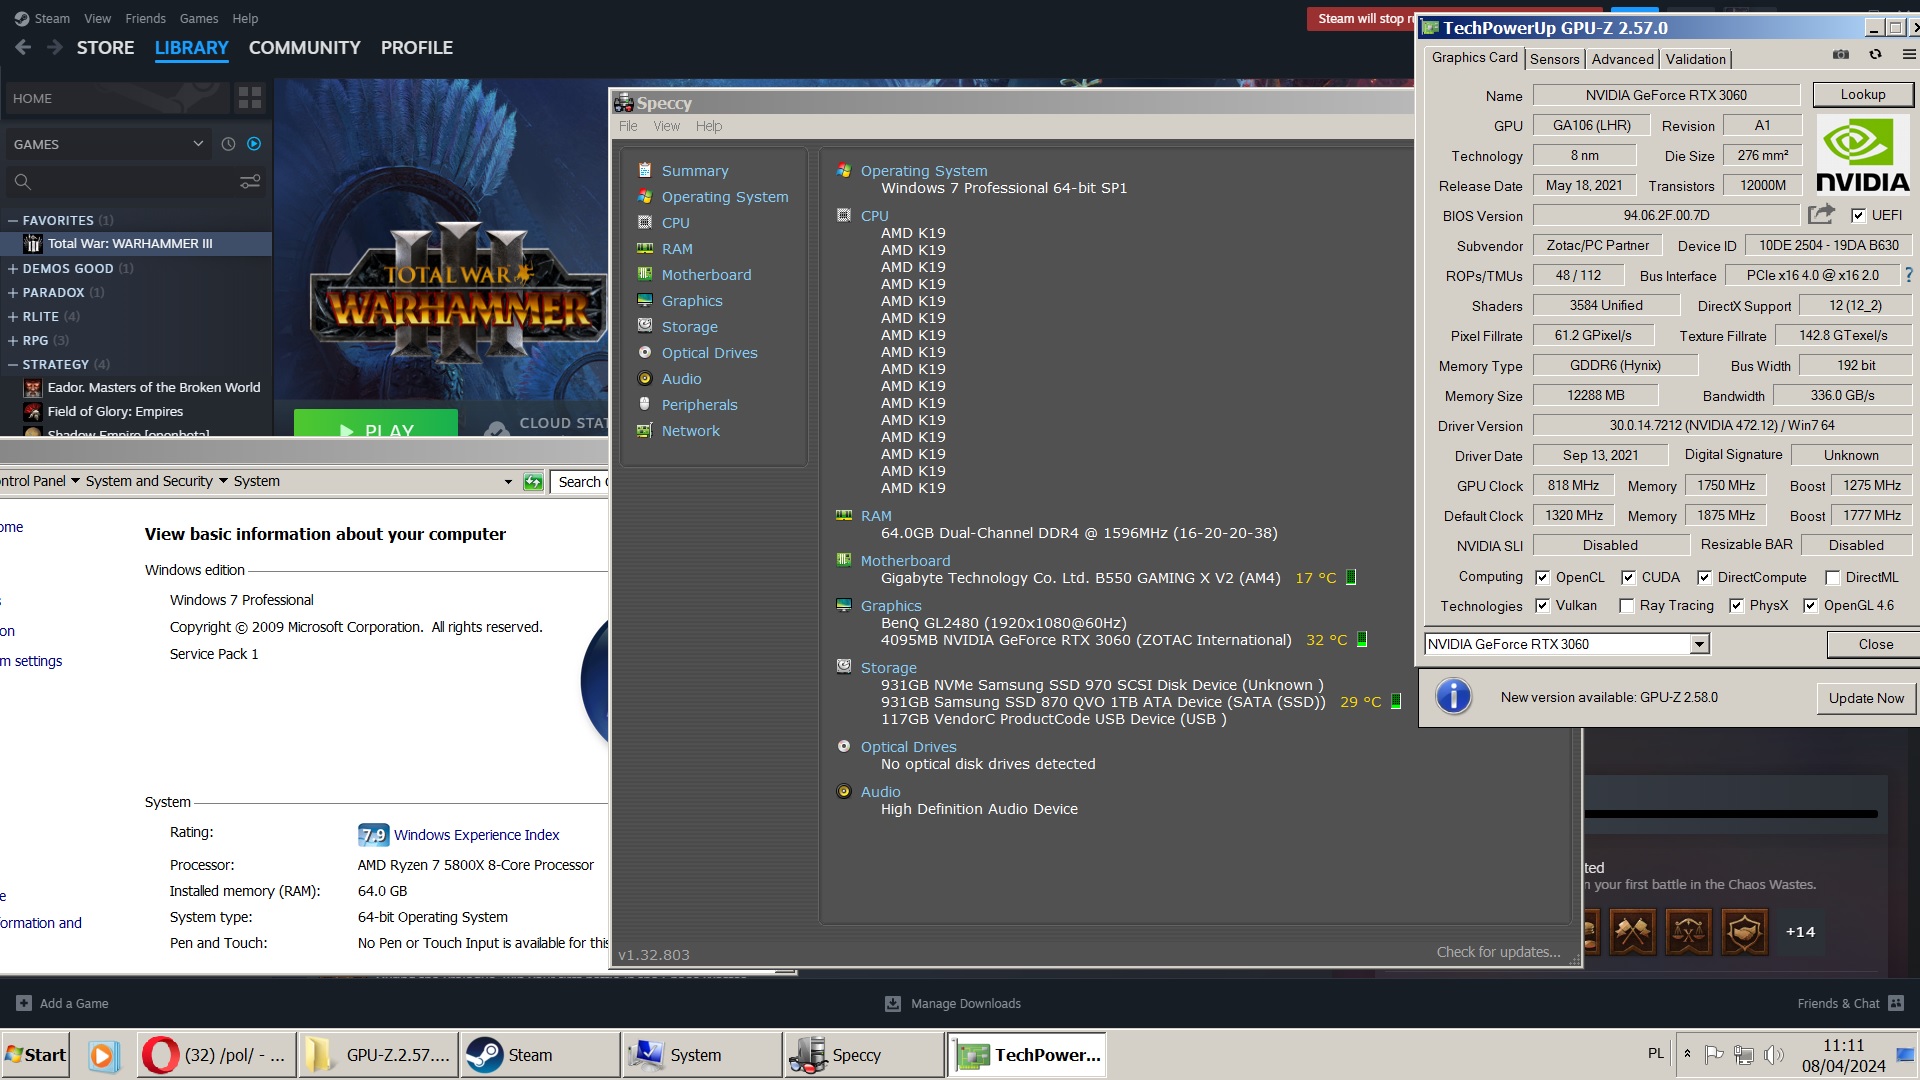The height and width of the screenshot is (1080, 1920).
Task: Select Graphics in Speccy sidebar
Action: click(691, 301)
